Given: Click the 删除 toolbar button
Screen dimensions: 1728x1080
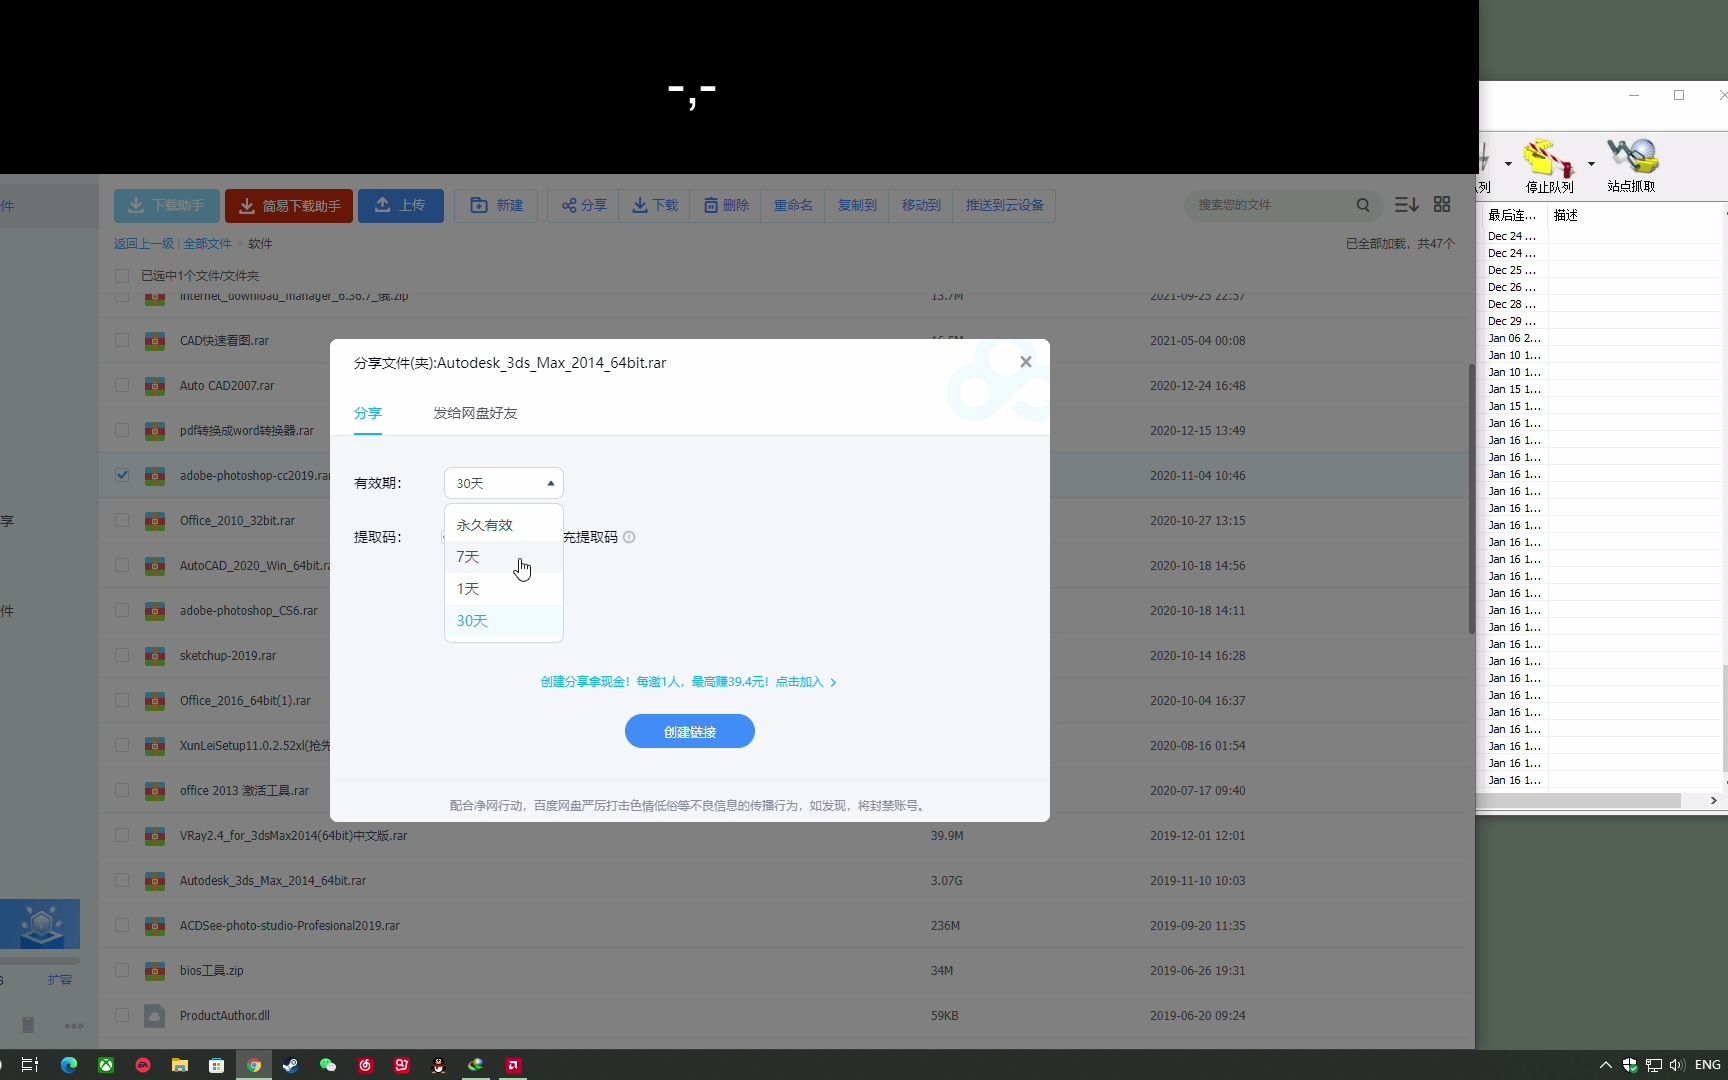Looking at the screenshot, I should click(725, 206).
